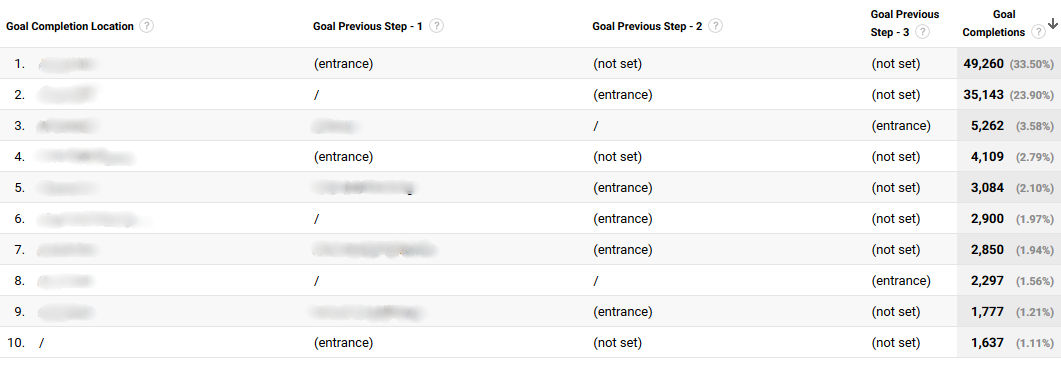Click help icon beside Goal Previous Step - 3

click(922, 32)
